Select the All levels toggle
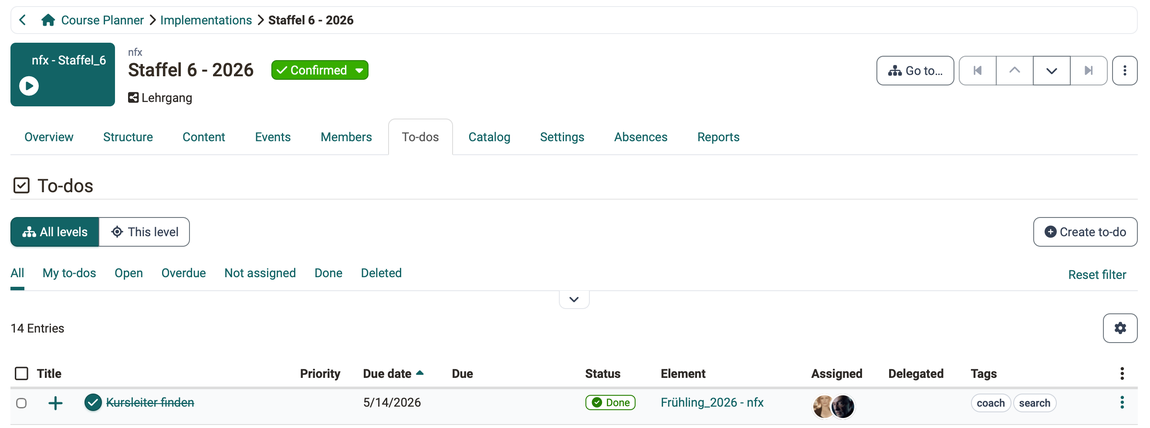This screenshot has height=428, width=1150. (x=55, y=232)
